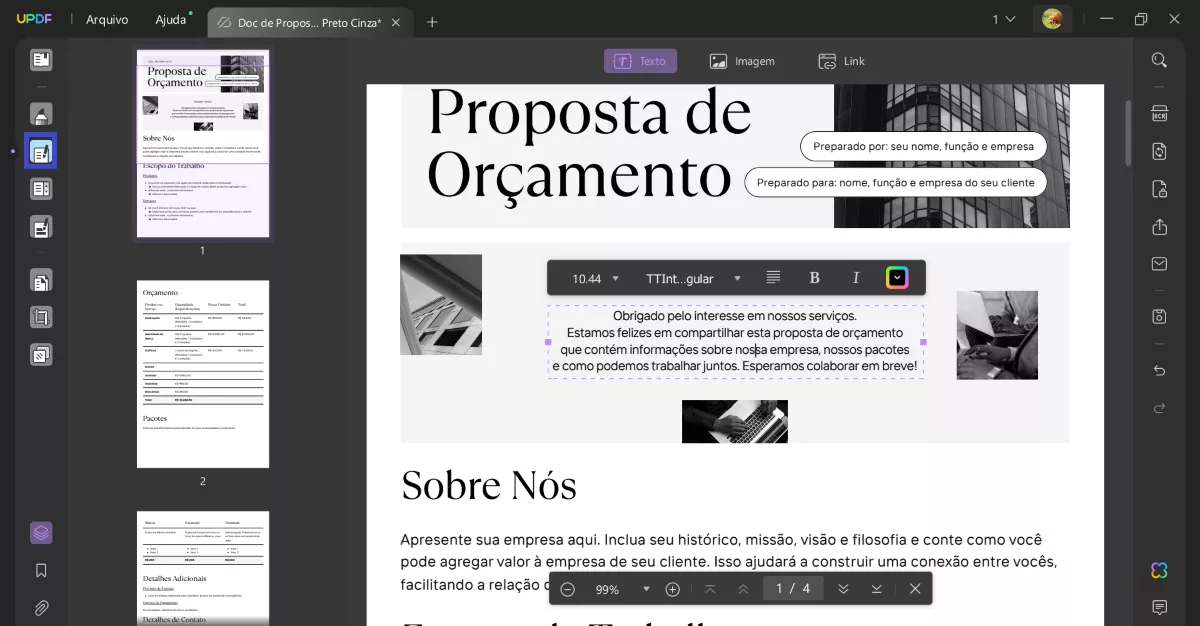
Task: Open the Arquivo menu
Action: click(x=107, y=19)
